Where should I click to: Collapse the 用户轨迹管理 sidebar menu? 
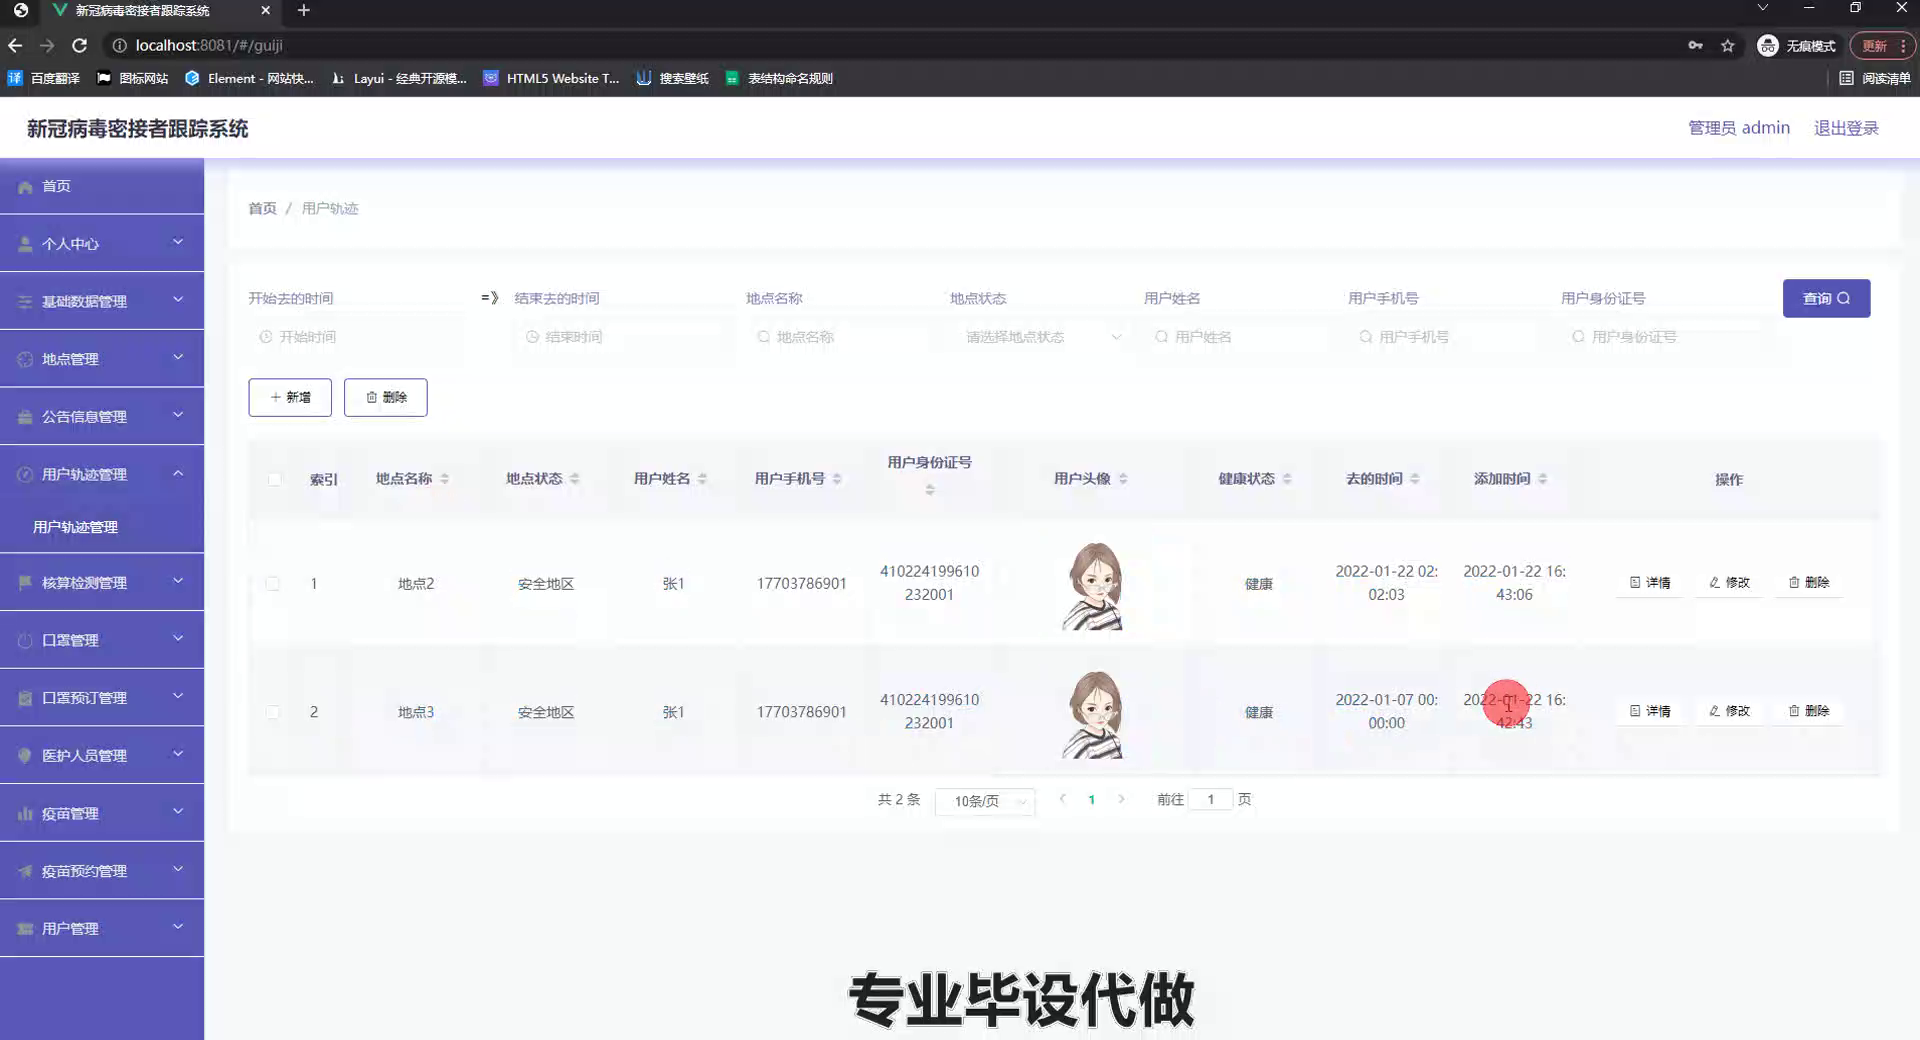coord(102,474)
